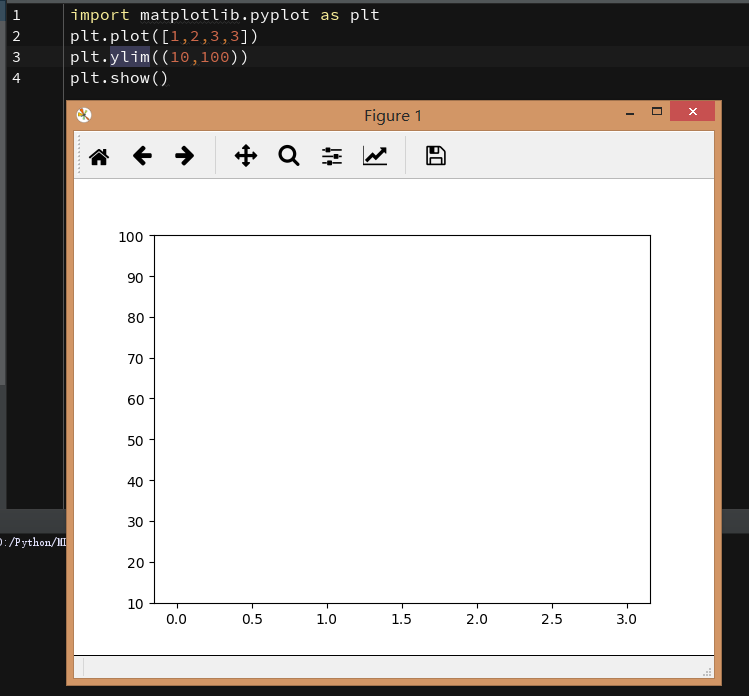Reset the plot to the home view
Image resolution: width=749 pixels, height=696 pixels.
tap(99, 156)
